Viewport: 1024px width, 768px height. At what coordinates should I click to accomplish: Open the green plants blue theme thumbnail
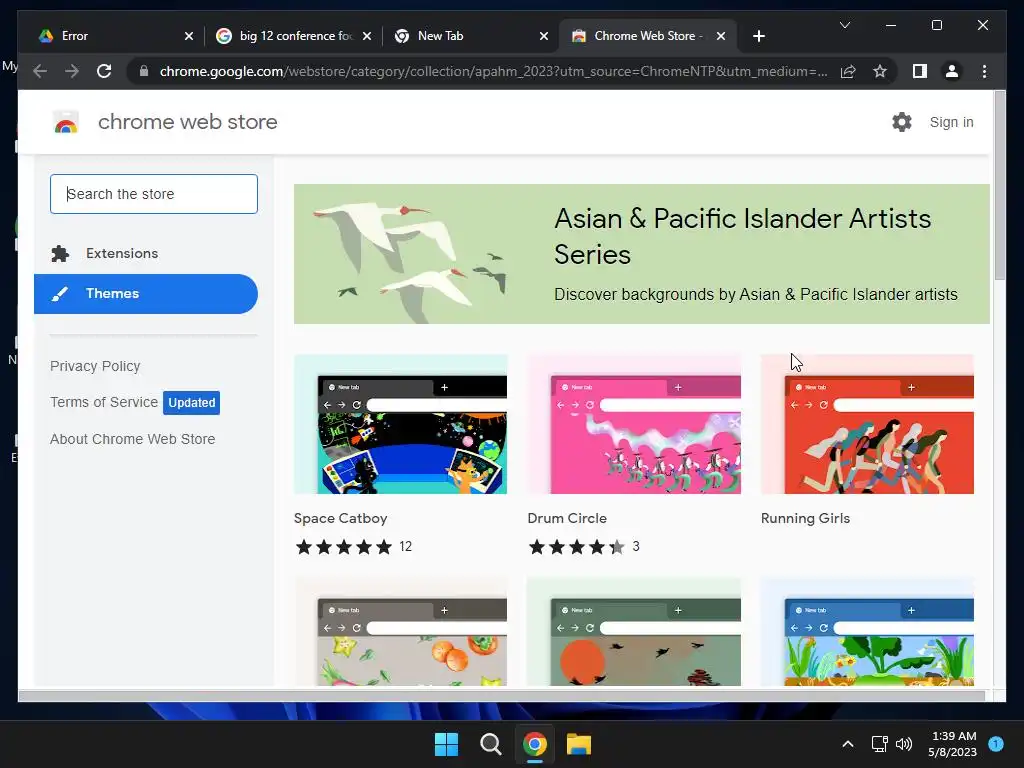point(867,632)
